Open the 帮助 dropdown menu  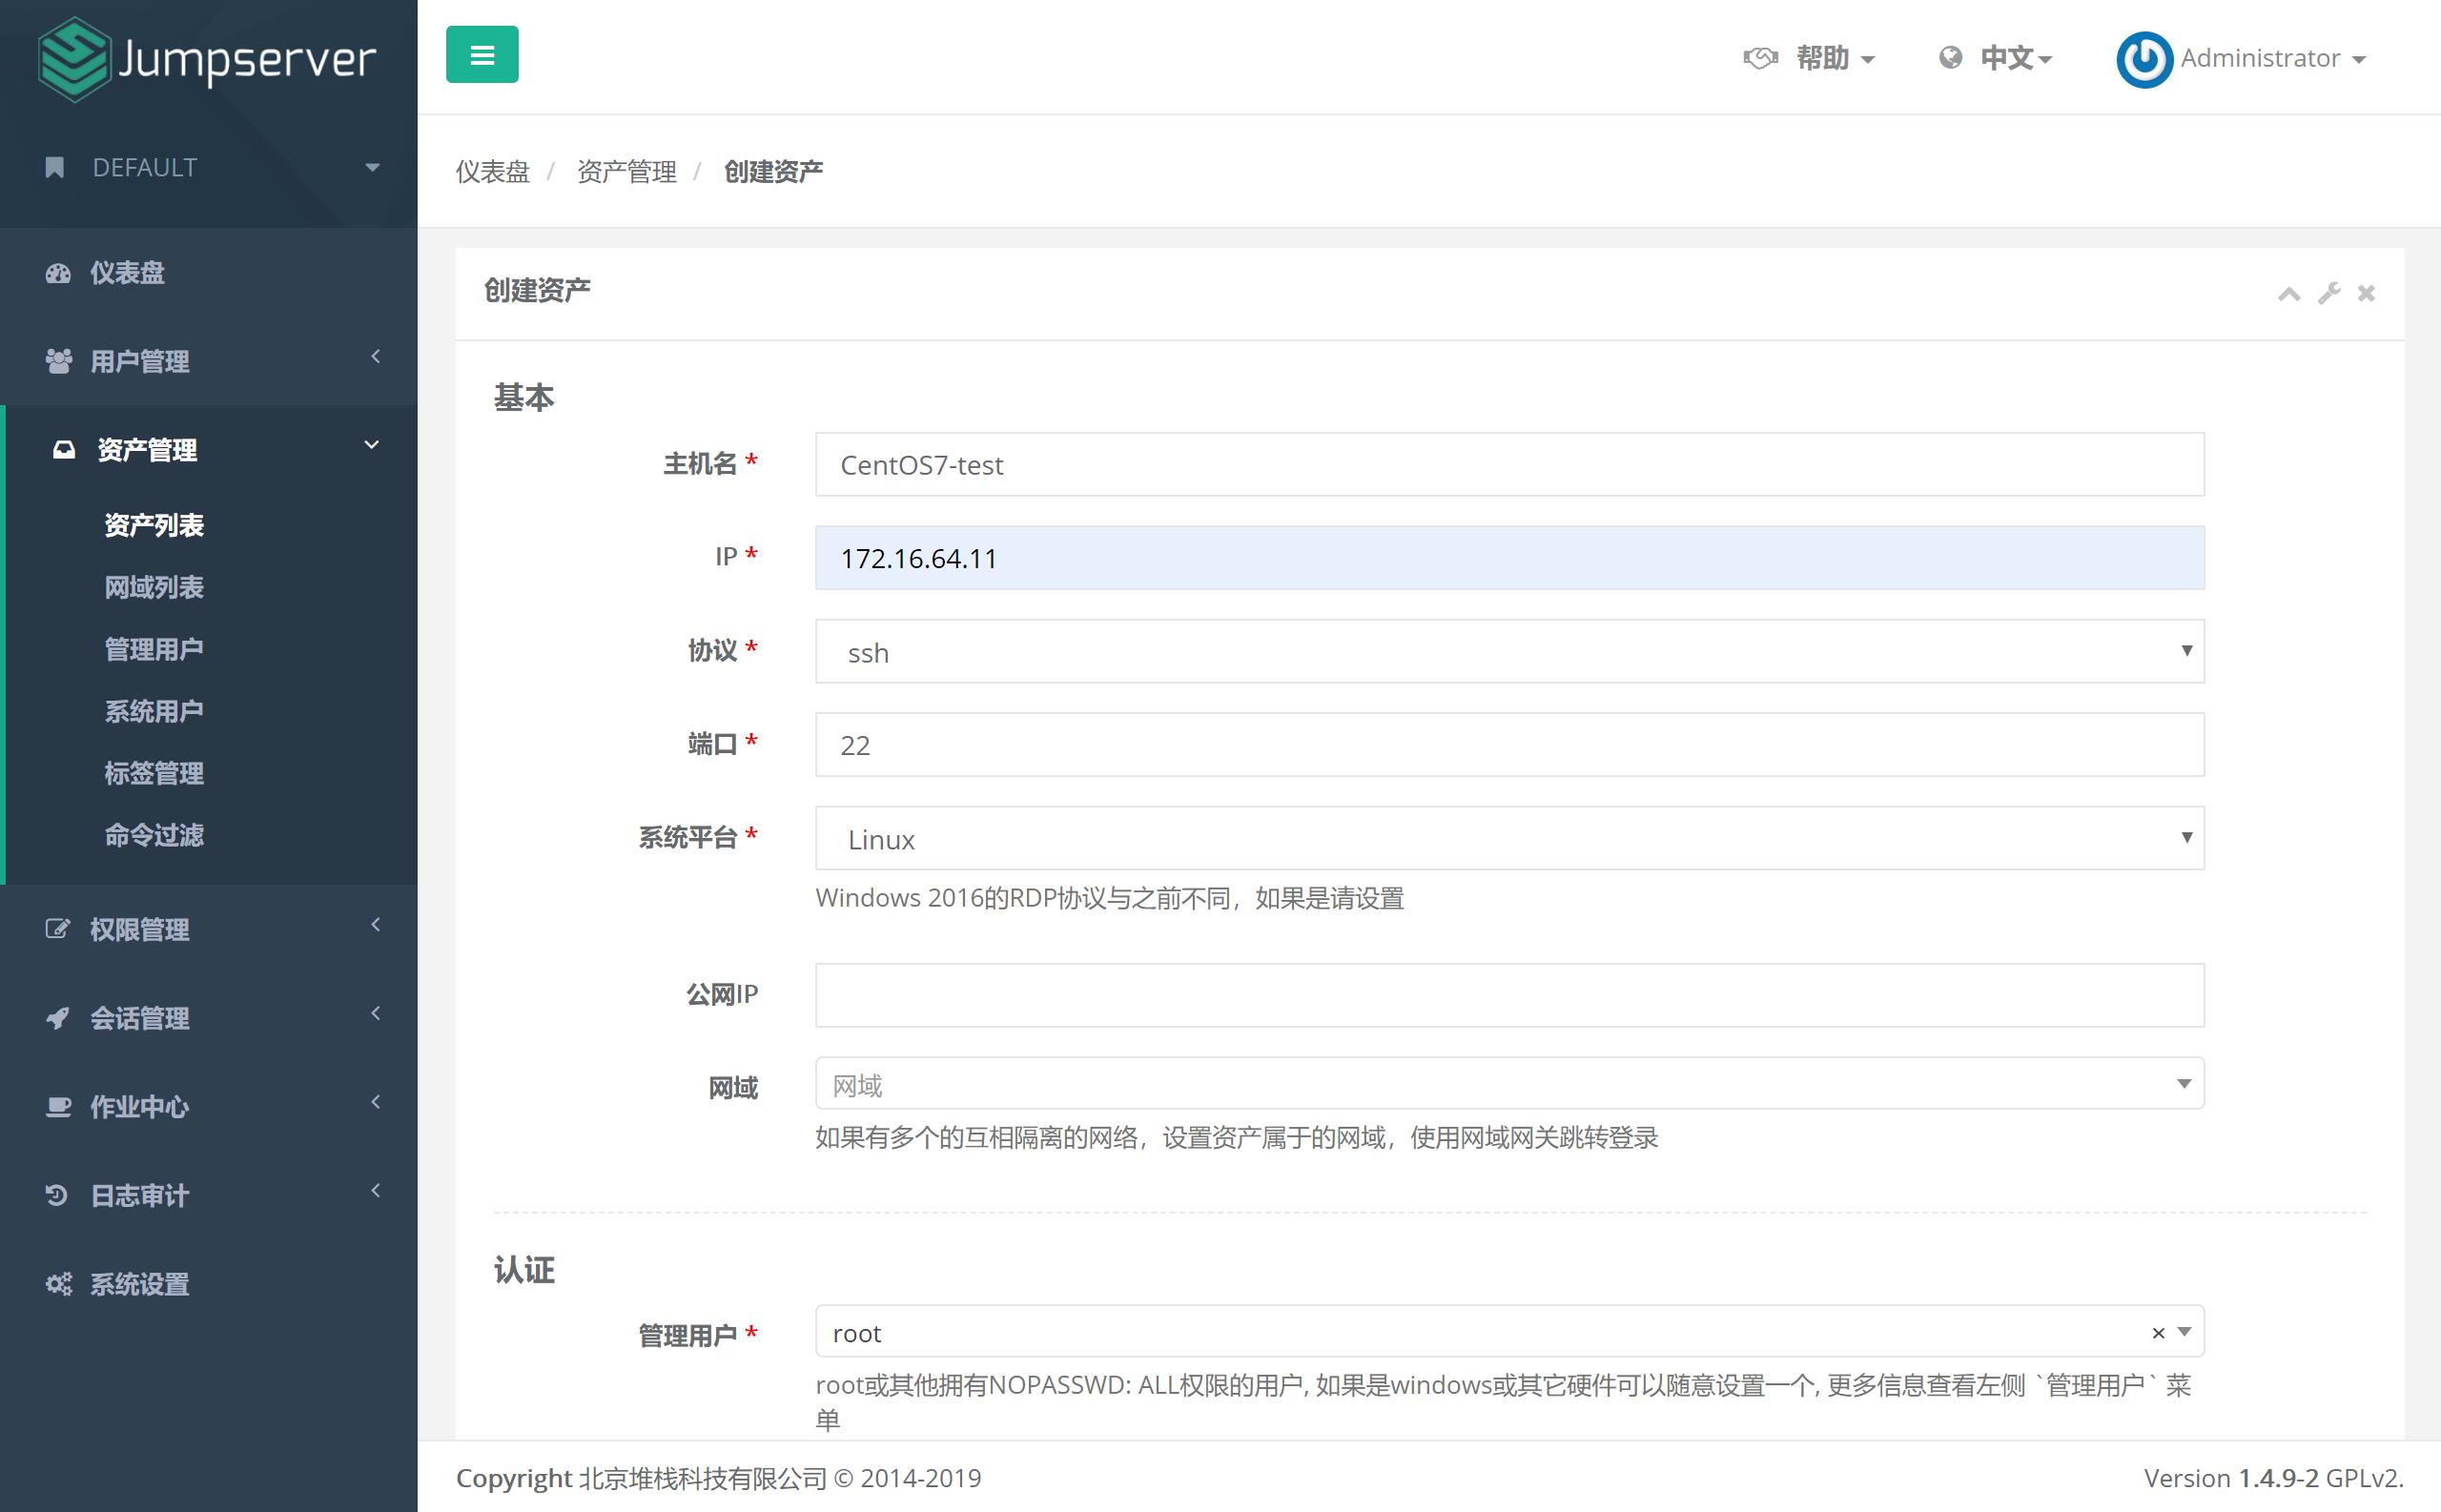(1835, 58)
